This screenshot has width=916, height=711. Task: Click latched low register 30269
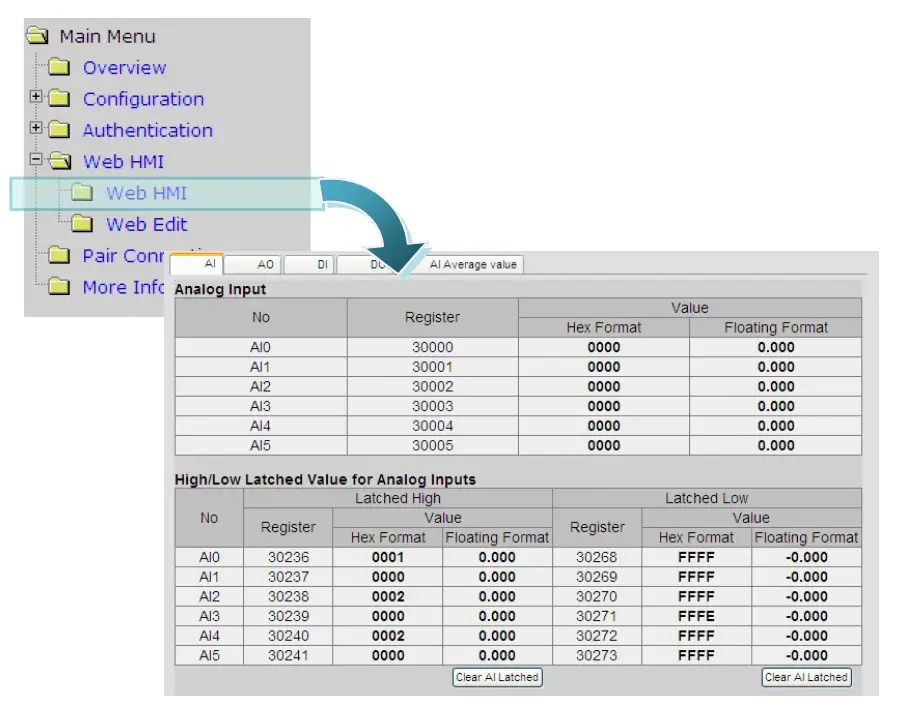point(596,577)
